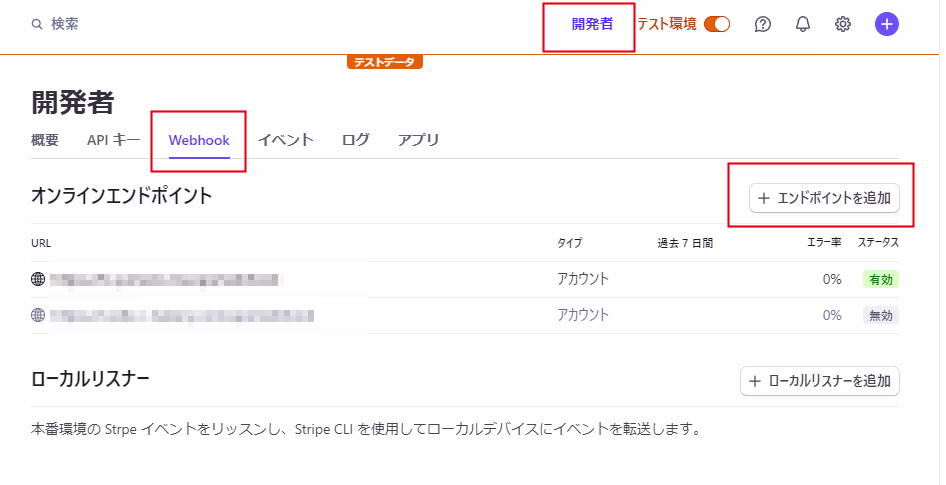Click the ローカルリスナーを追加 button
The height and width of the screenshot is (485, 946).
click(820, 381)
